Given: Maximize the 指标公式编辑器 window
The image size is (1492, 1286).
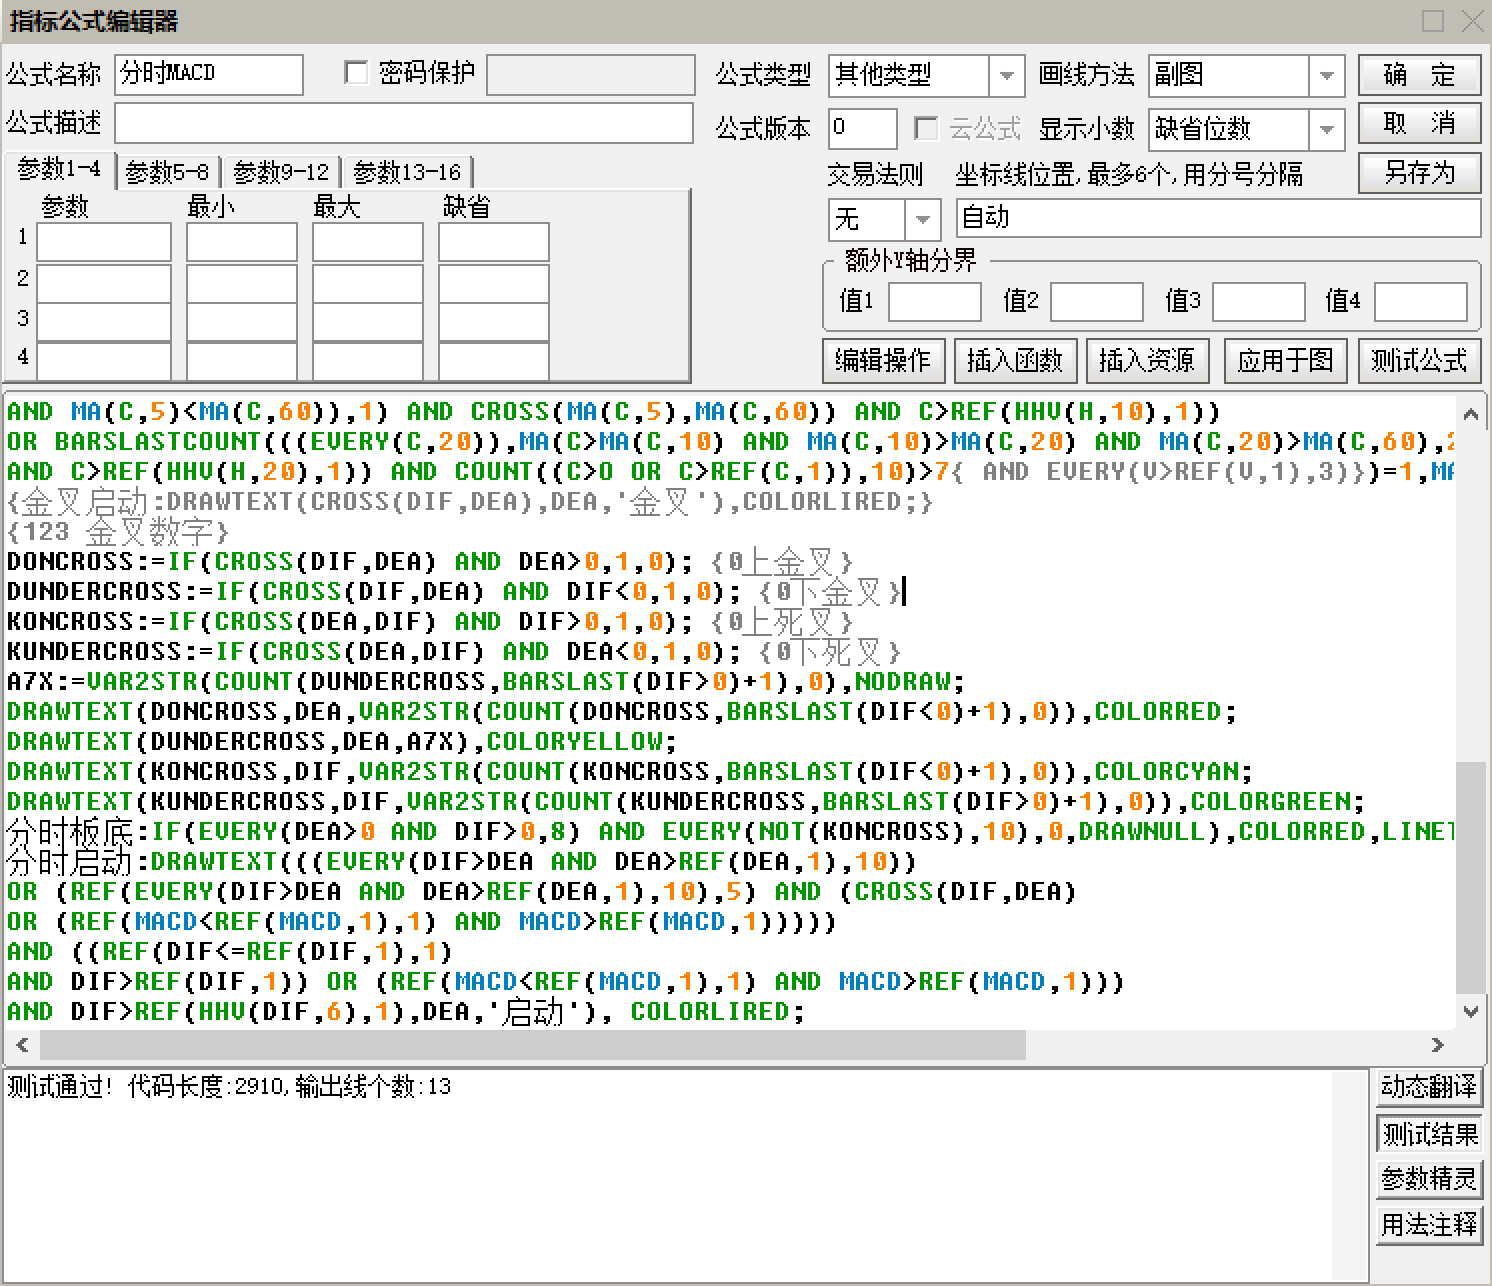Looking at the screenshot, I should [x=1432, y=21].
